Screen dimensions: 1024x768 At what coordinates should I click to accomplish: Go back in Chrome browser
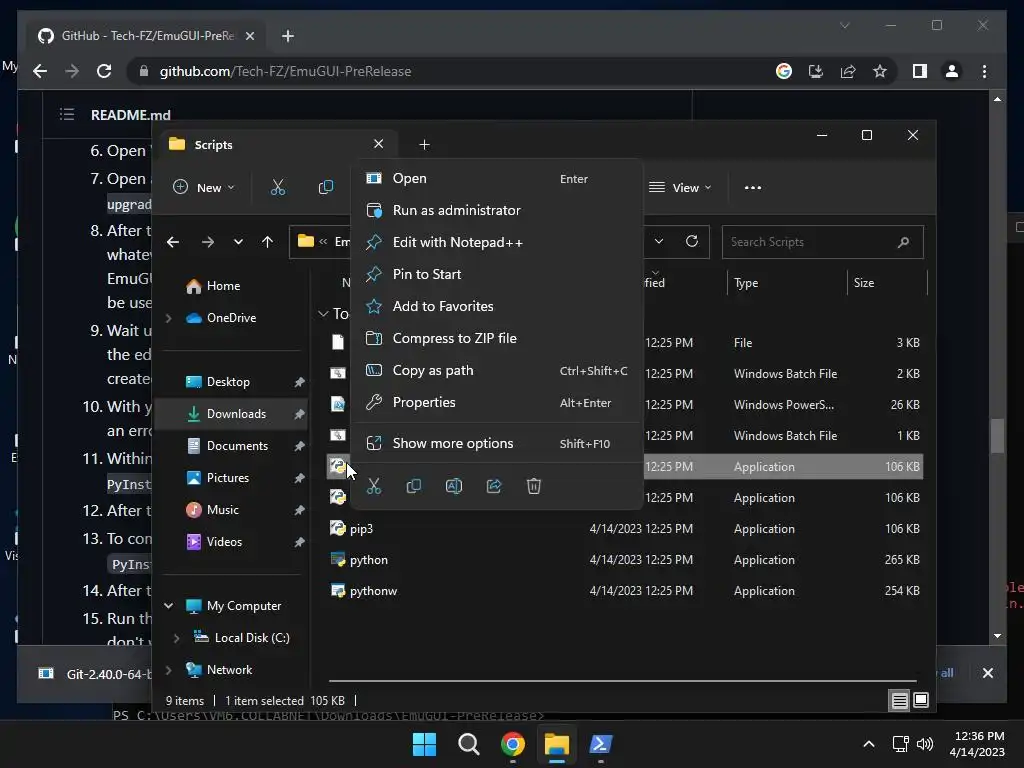coord(40,71)
